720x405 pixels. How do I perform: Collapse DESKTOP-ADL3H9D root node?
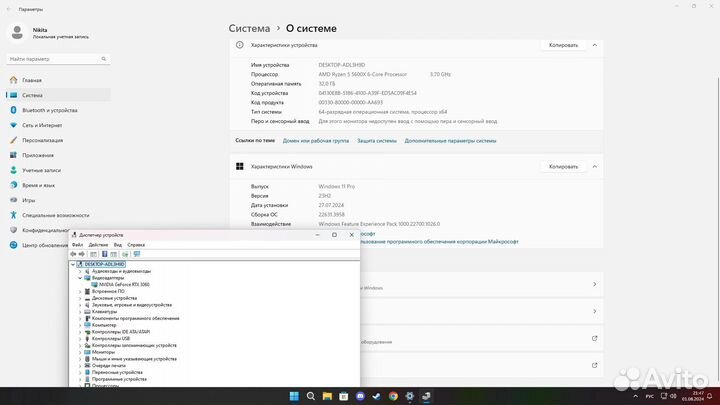tap(73, 264)
